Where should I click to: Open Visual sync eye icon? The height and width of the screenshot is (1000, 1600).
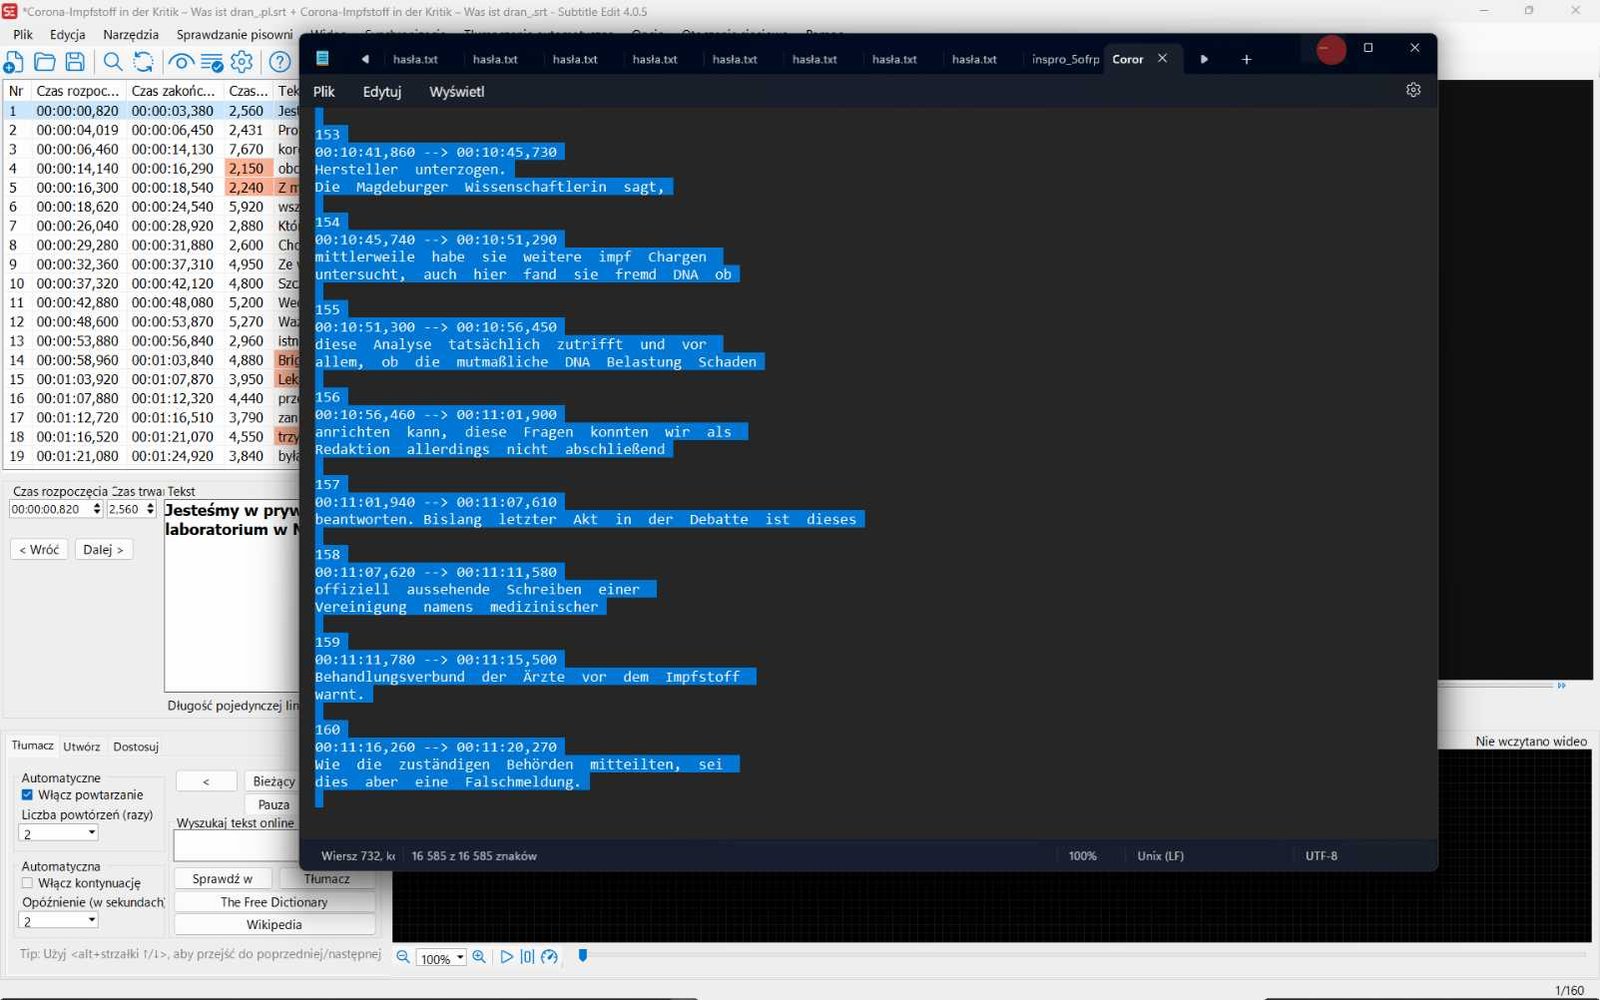pyautogui.click(x=181, y=62)
